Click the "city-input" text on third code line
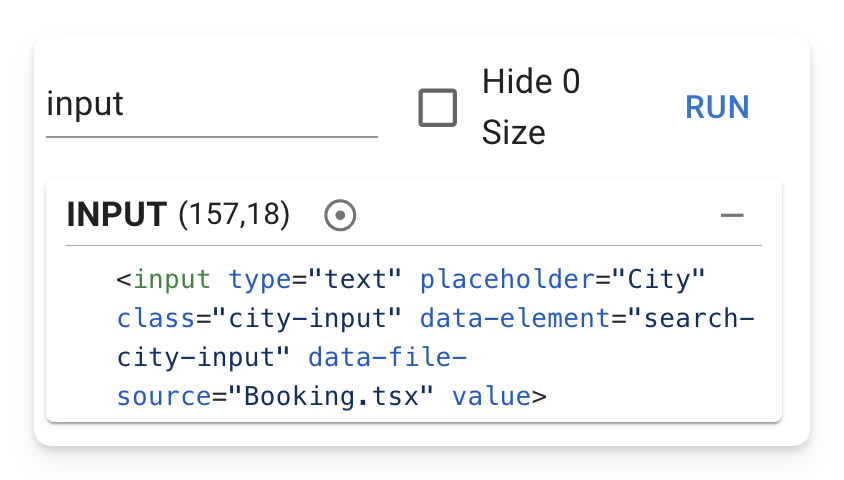Viewport: 844px width, 480px height. tap(196, 358)
